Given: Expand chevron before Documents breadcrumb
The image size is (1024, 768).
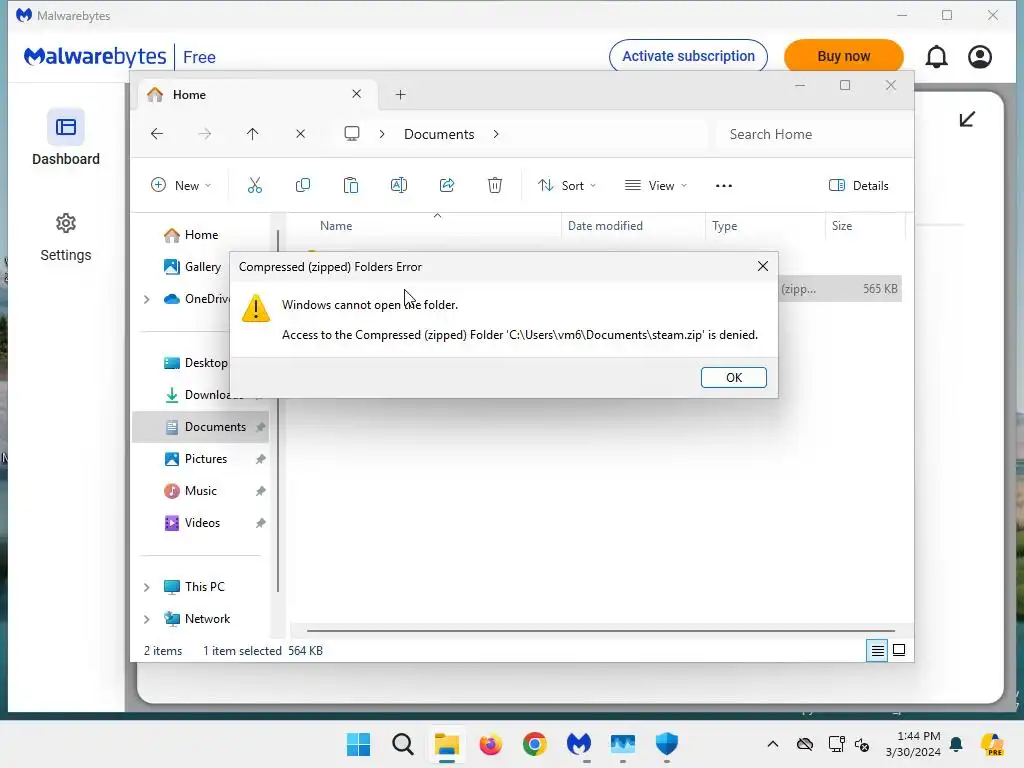Looking at the screenshot, I should (382, 134).
